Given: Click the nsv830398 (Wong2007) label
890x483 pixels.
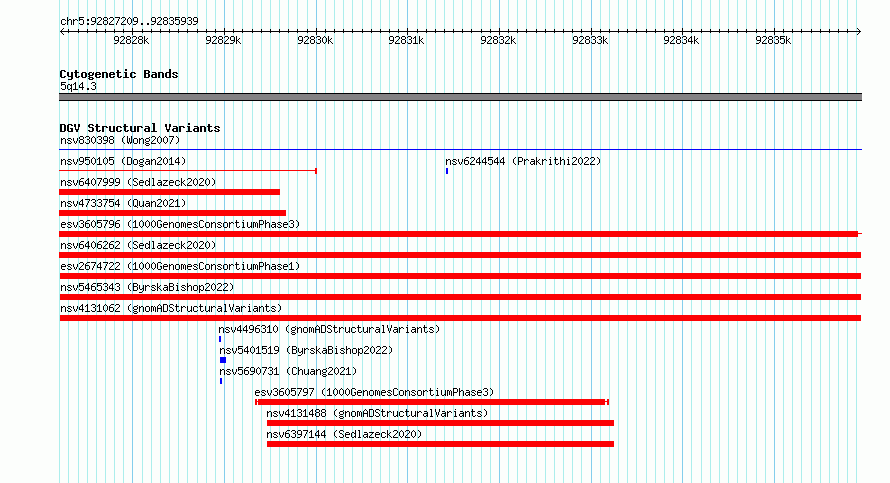Looking at the screenshot, I should pos(120,140).
